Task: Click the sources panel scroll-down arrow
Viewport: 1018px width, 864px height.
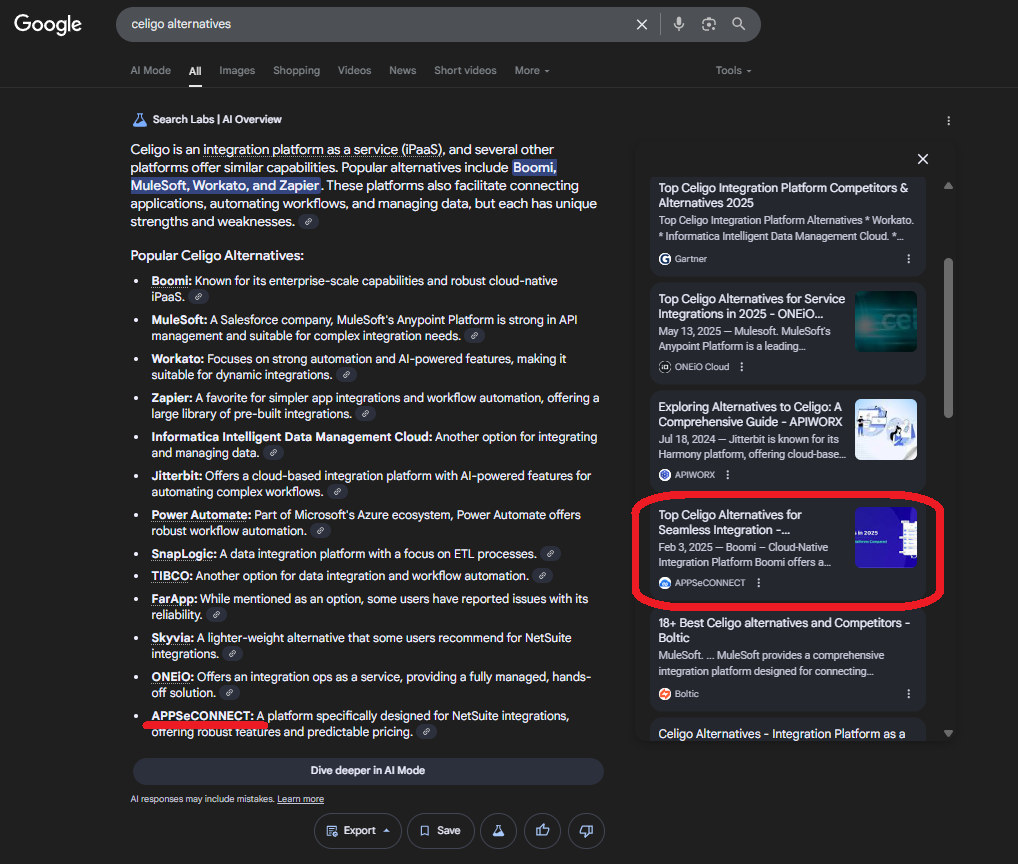Action: (949, 734)
